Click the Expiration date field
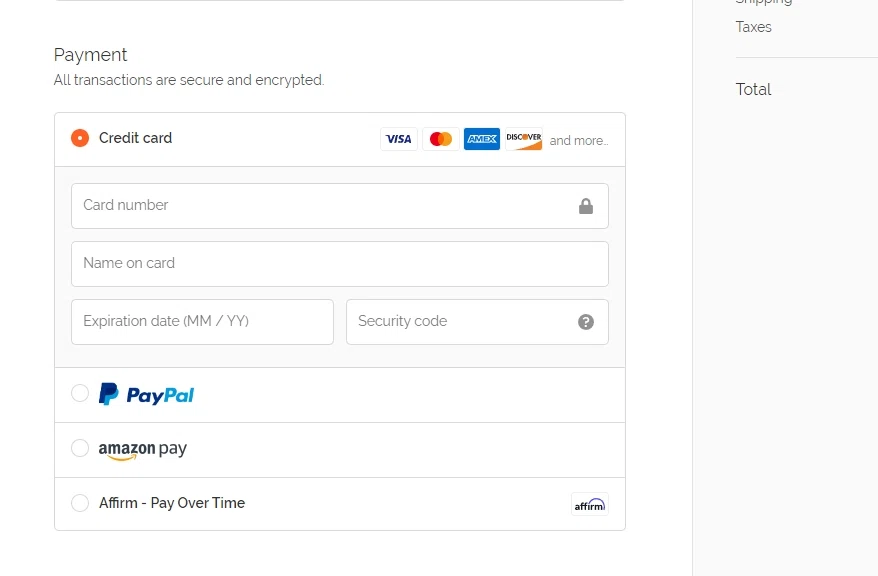 pos(200,321)
